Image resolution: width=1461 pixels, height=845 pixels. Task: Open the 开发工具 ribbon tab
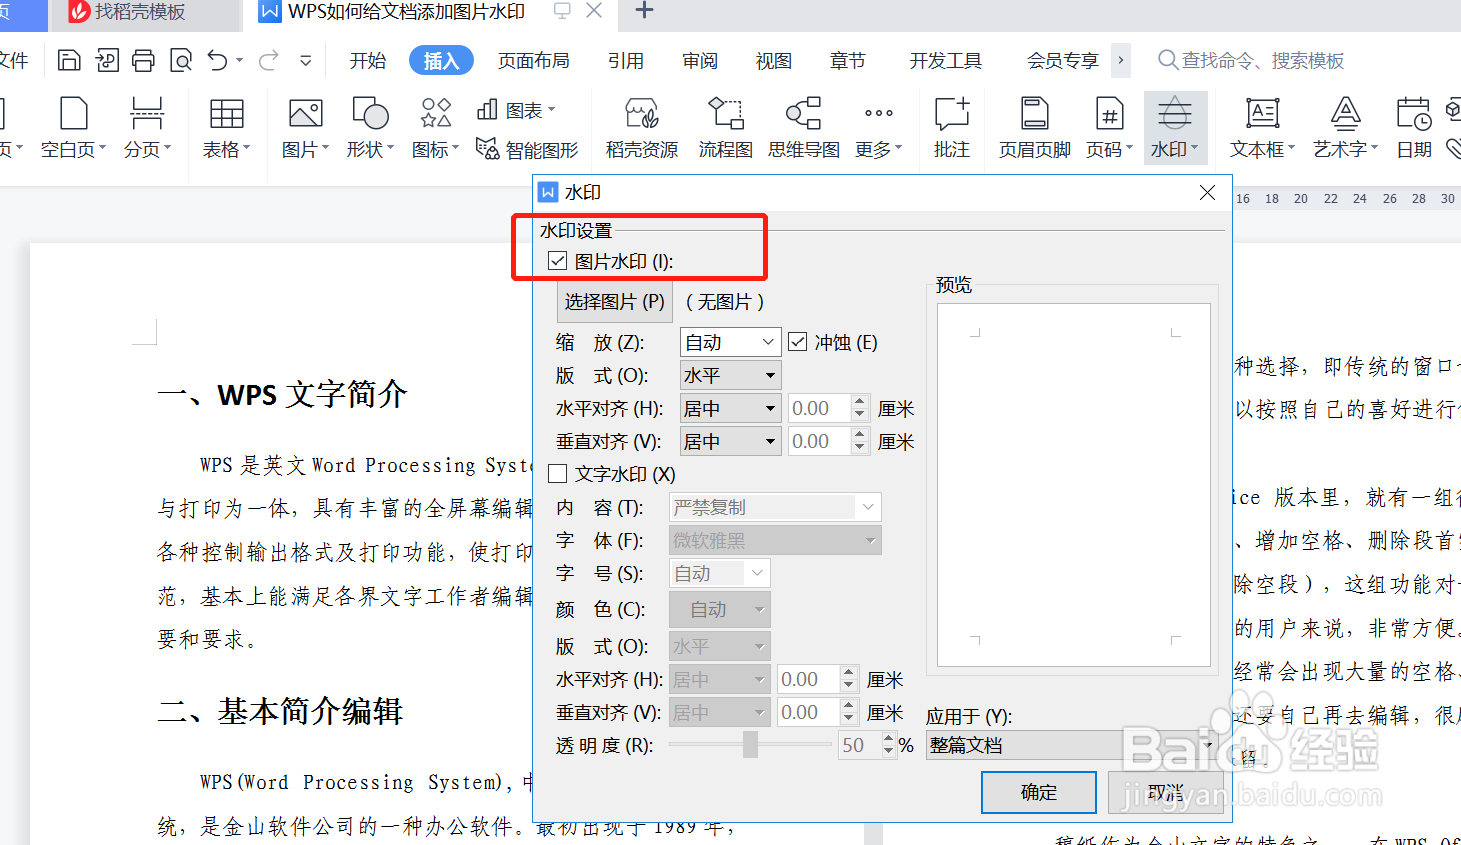pos(946,61)
